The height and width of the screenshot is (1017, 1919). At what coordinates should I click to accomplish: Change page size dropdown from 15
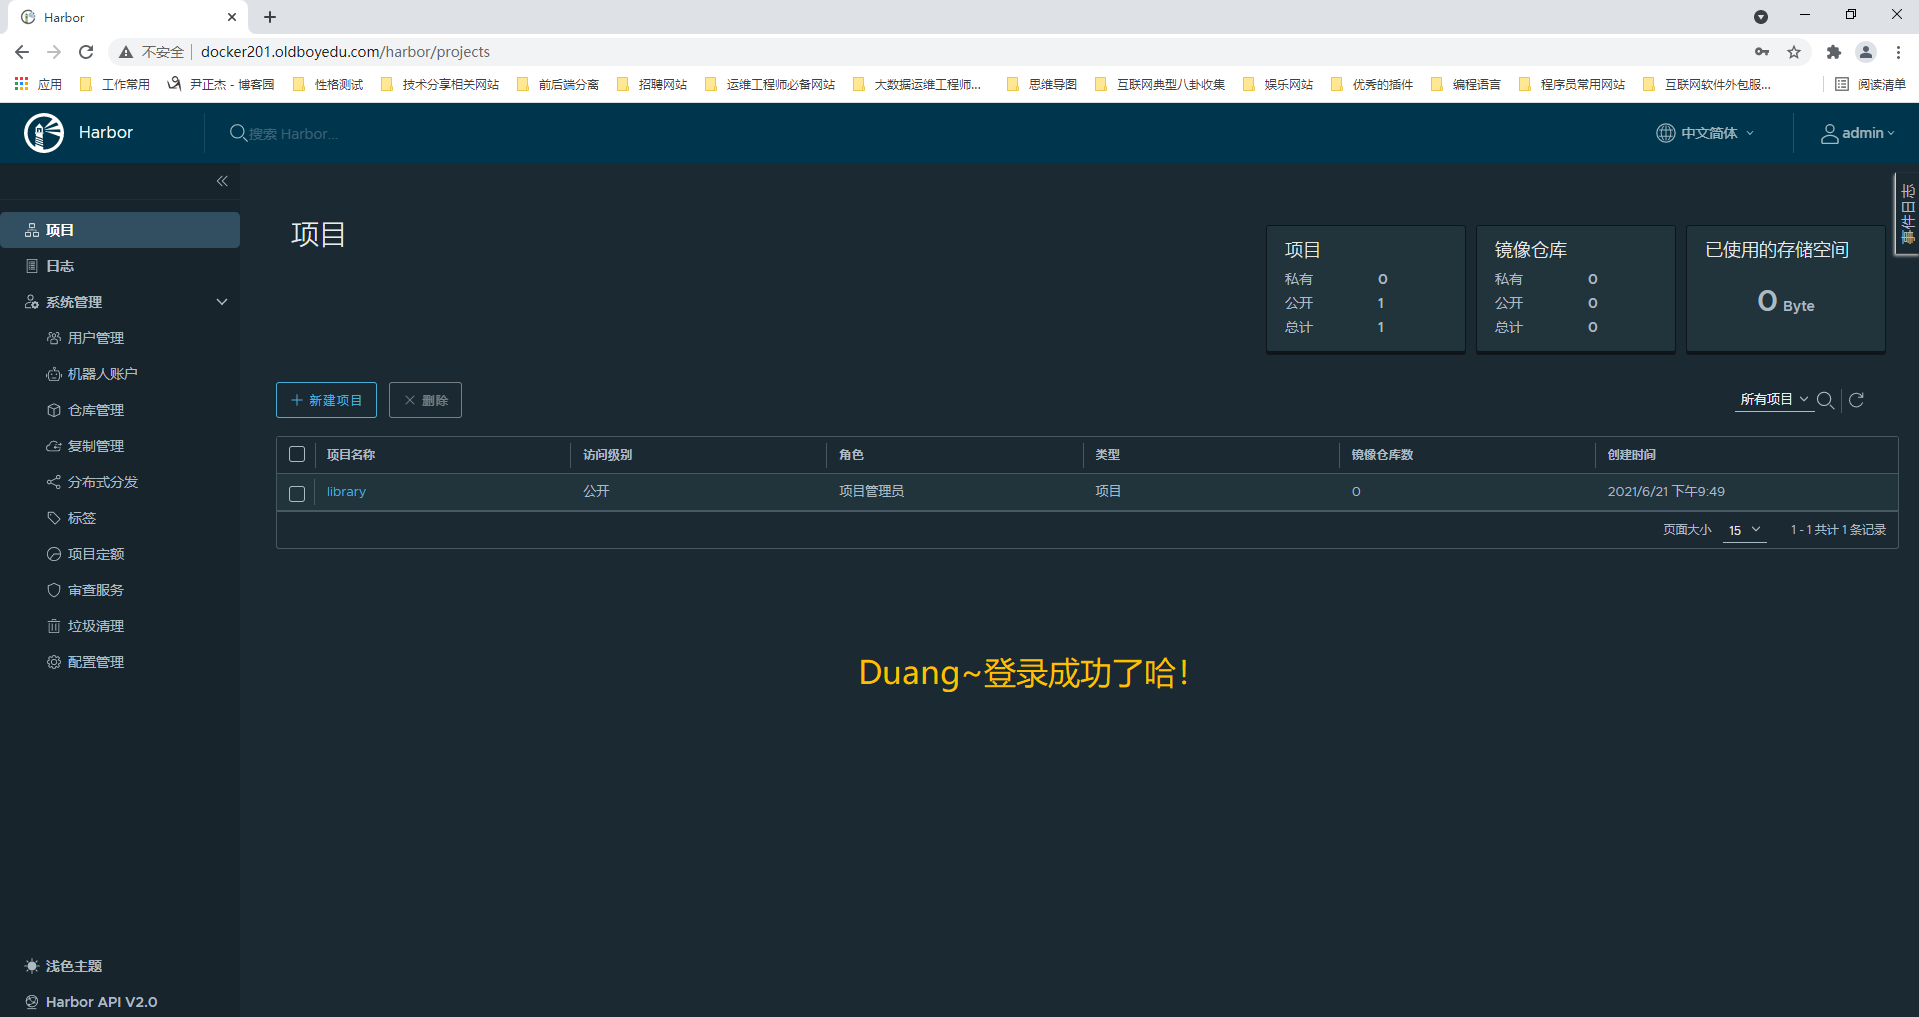[1744, 530]
